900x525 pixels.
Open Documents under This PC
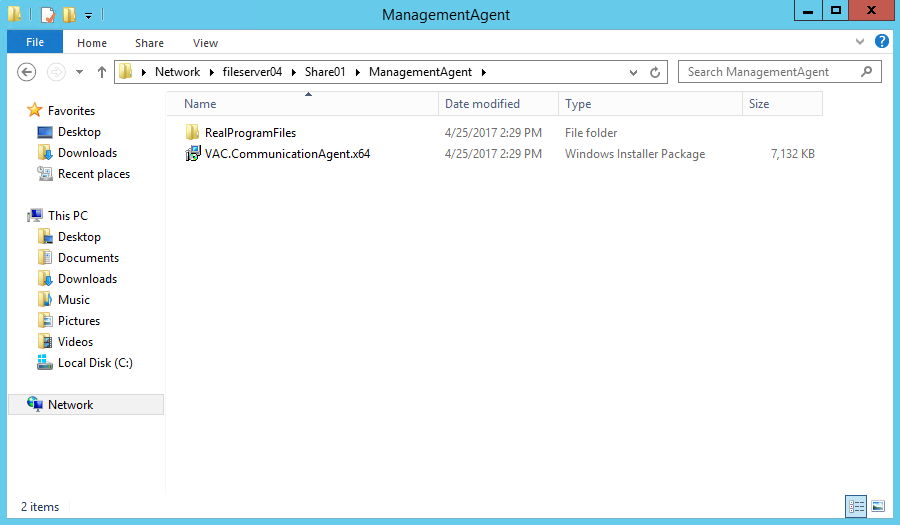[x=88, y=258]
